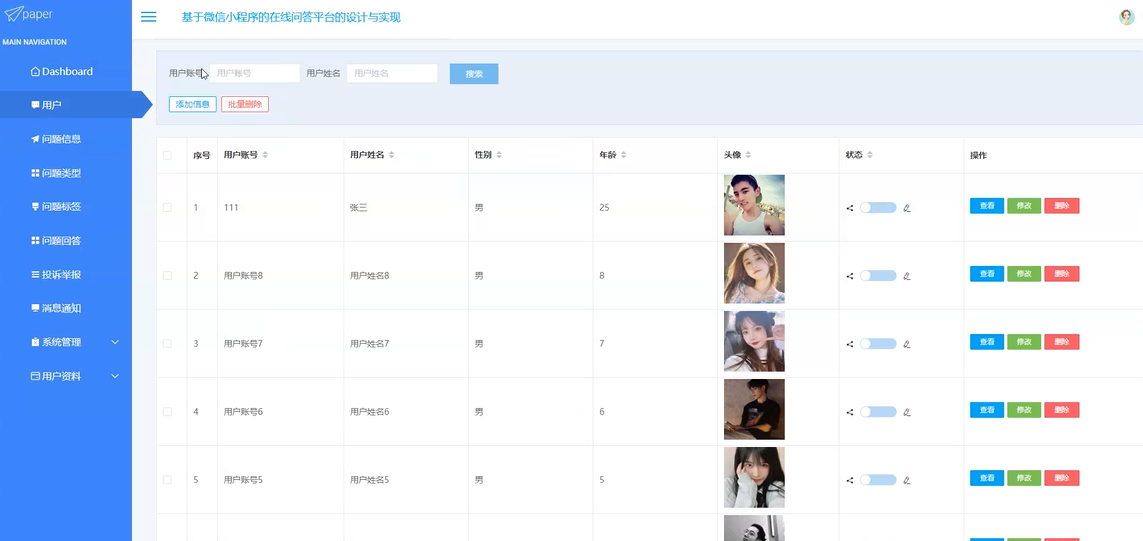
Task: Open avatar photo of user 张三
Action: pyautogui.click(x=754, y=205)
